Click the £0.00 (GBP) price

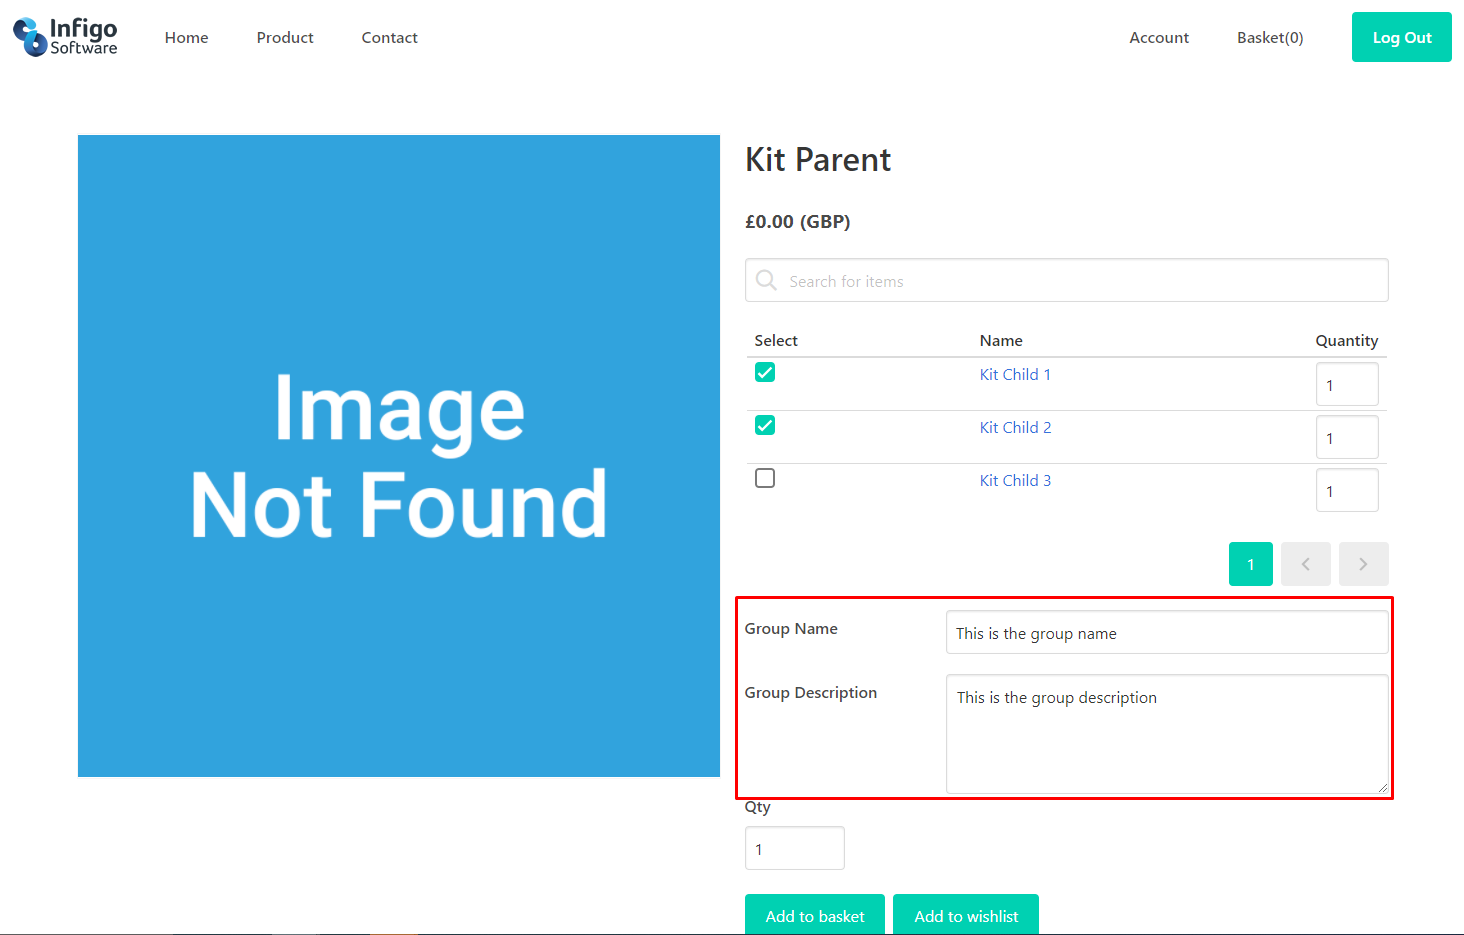point(798,221)
